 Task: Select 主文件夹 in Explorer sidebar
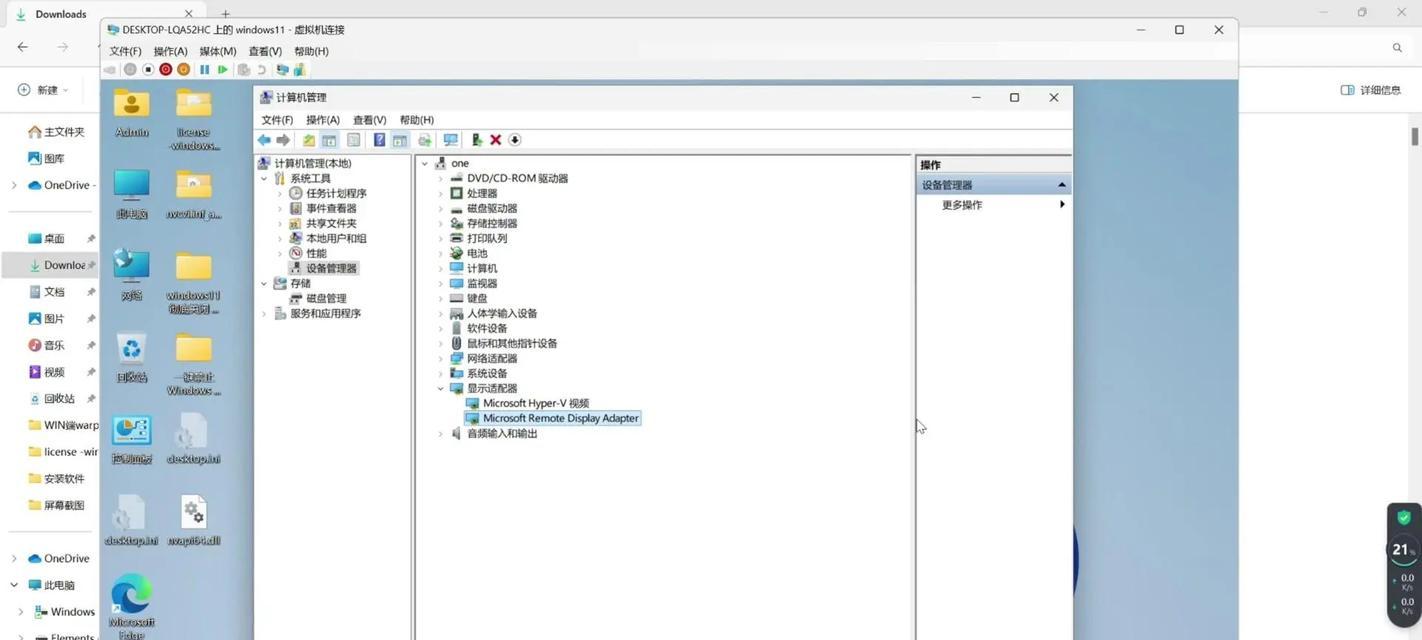point(56,132)
